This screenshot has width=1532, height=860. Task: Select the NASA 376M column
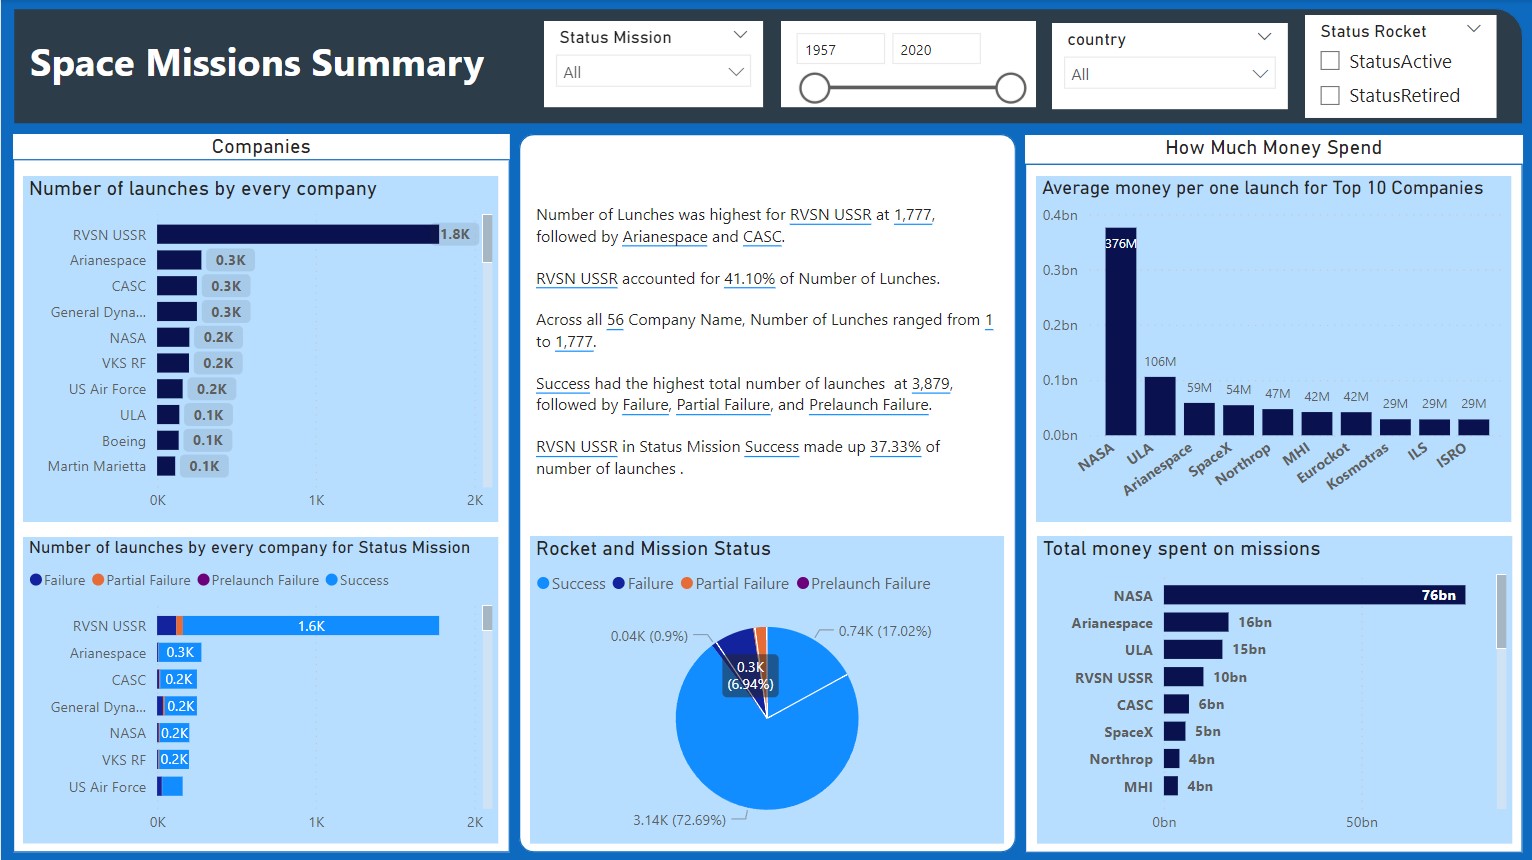pyautogui.click(x=1120, y=334)
